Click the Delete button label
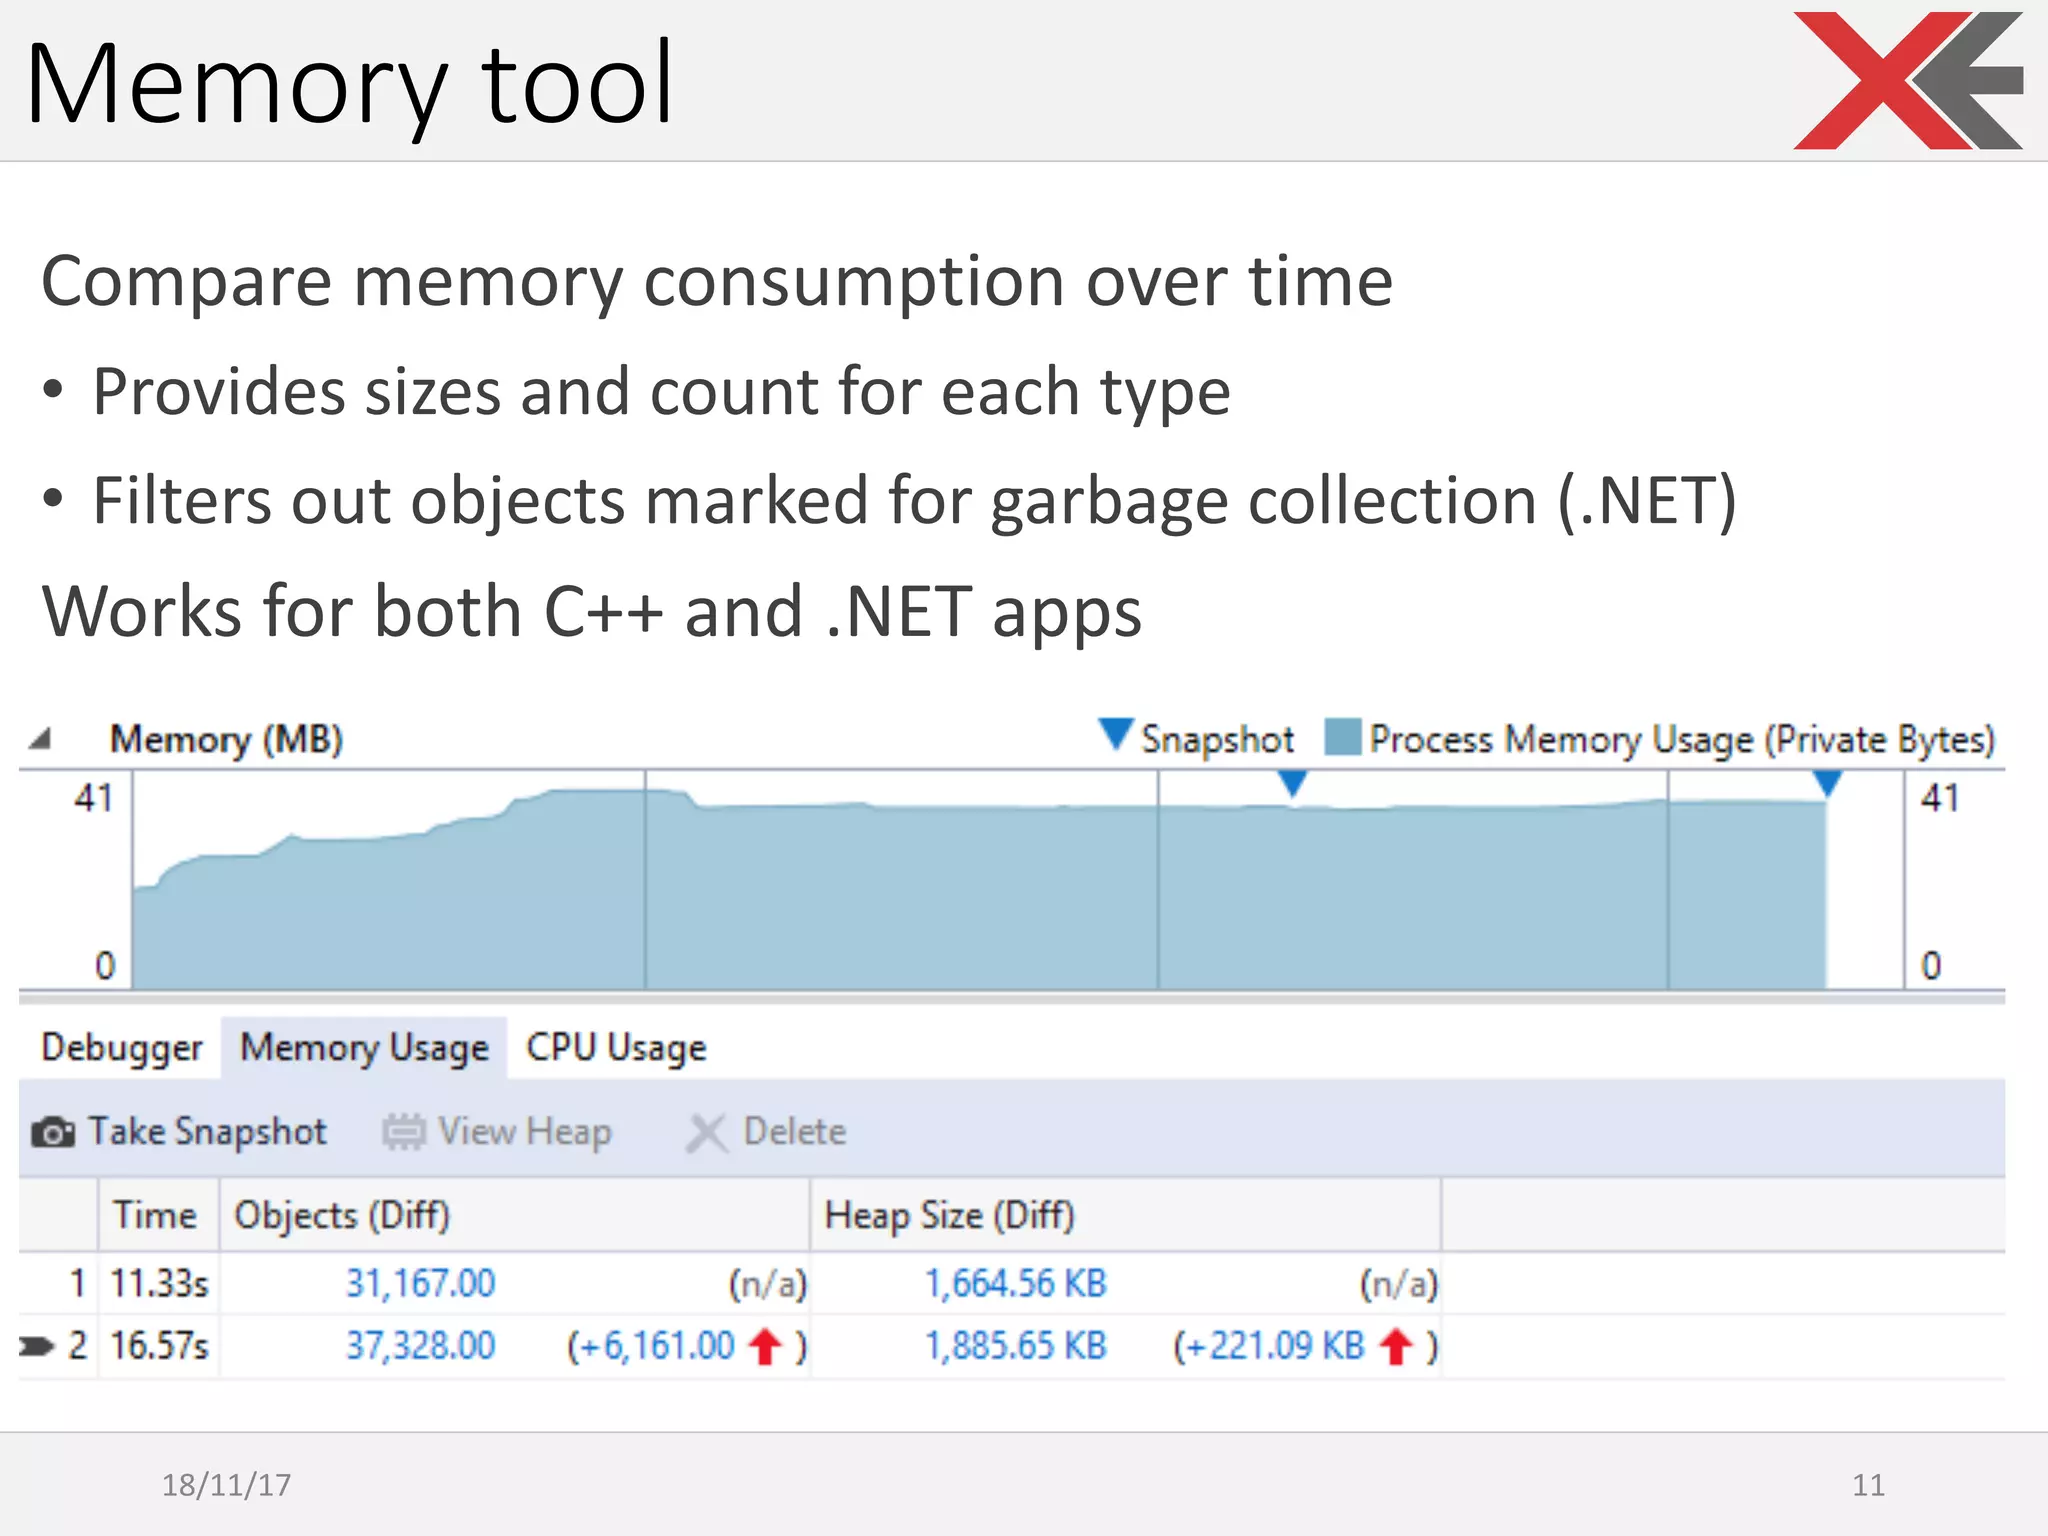This screenshot has width=2048, height=1536. (x=795, y=1132)
